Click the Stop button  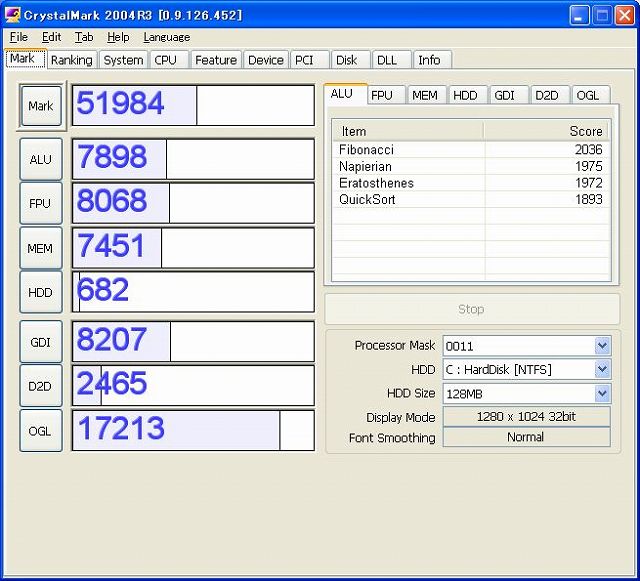point(472,309)
